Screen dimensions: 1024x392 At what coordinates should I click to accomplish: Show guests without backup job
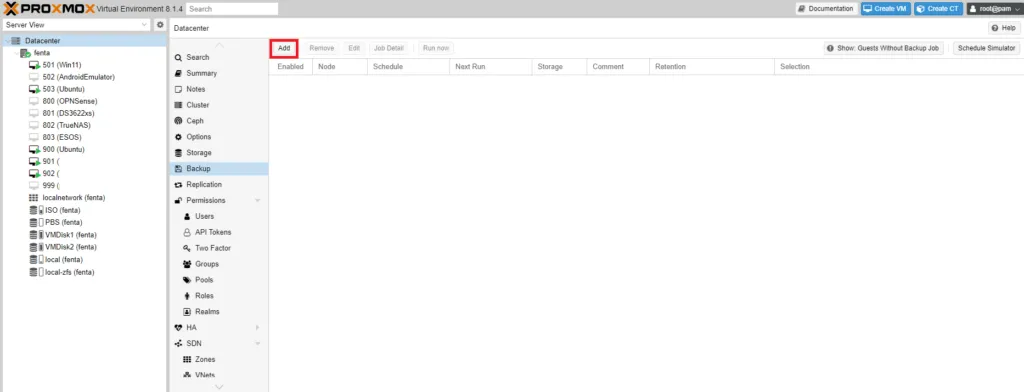884,48
